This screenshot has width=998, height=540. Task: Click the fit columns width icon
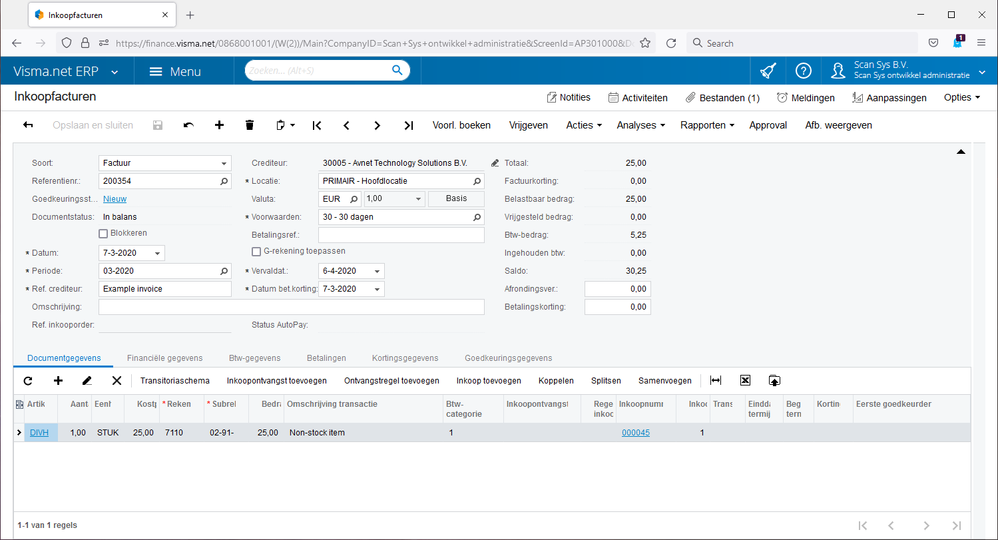tap(715, 381)
